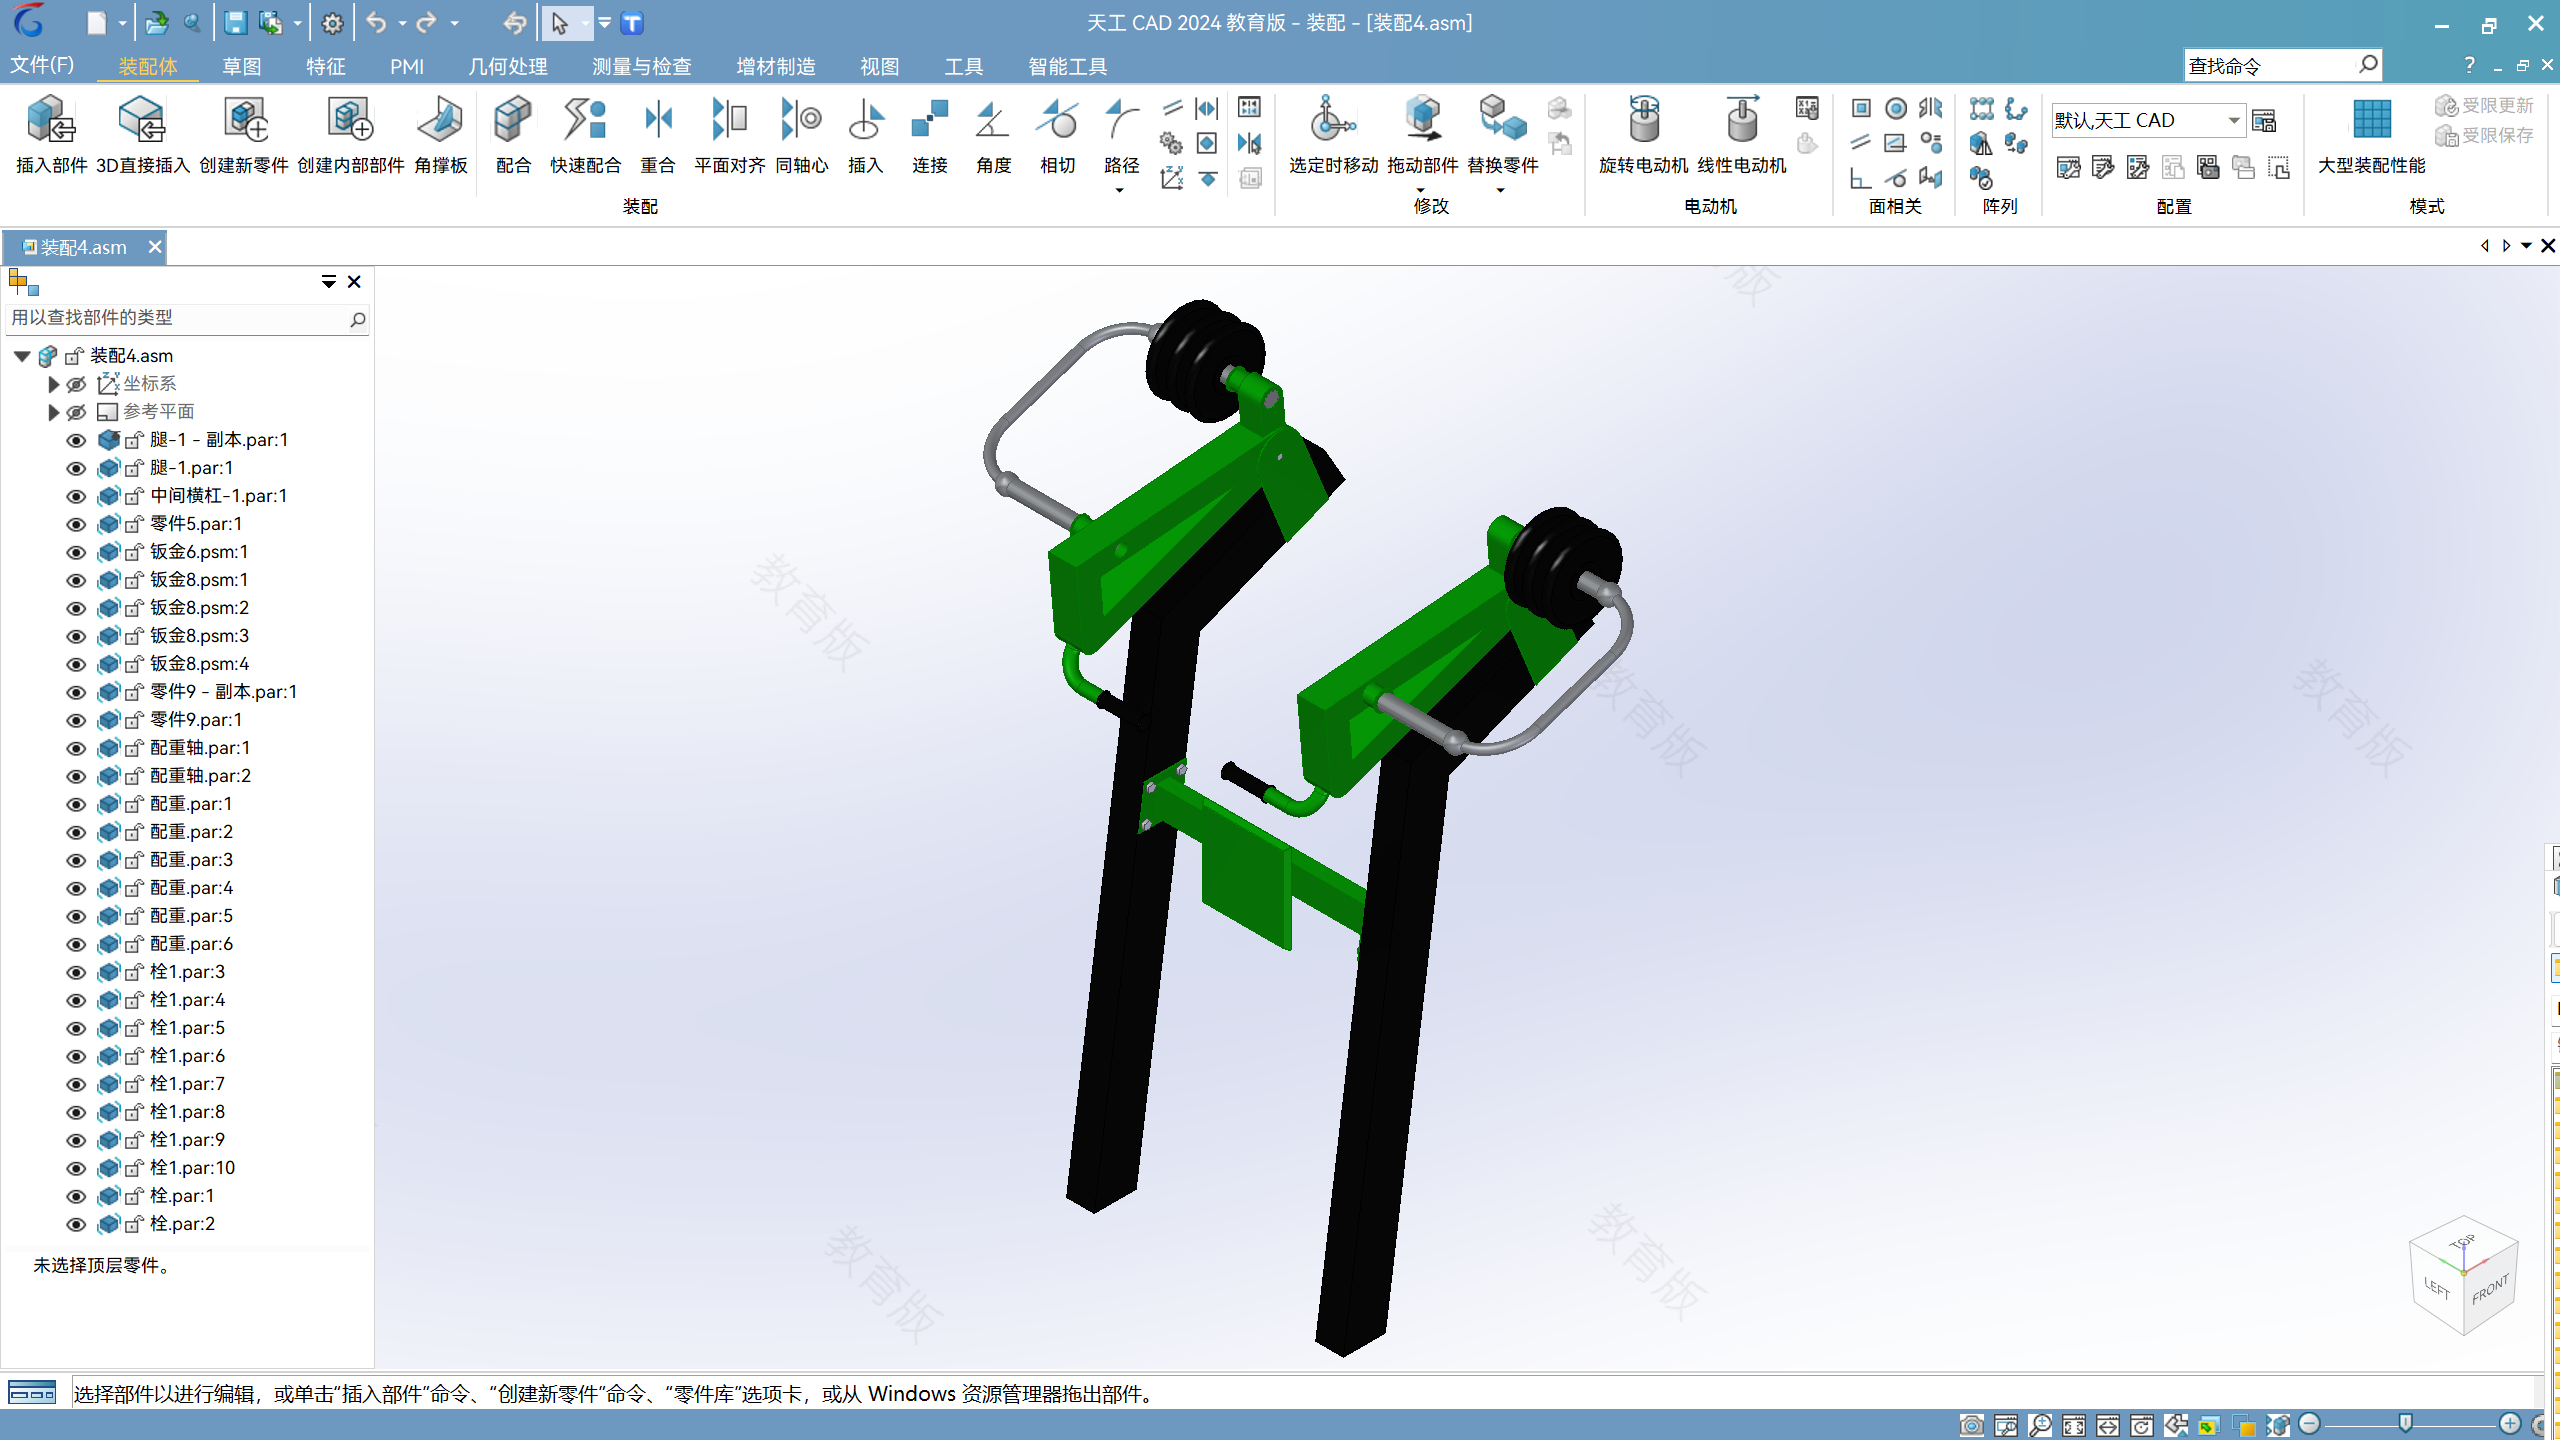The image size is (2560, 1440).
Task: Choose the 角度 angle constraint
Action: [994, 135]
